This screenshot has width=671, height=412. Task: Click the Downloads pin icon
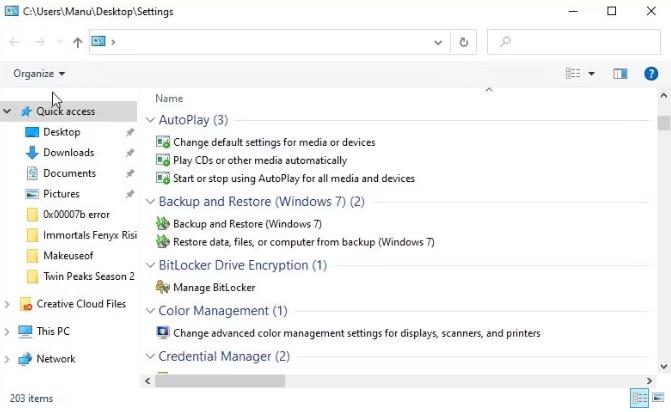coord(130,153)
